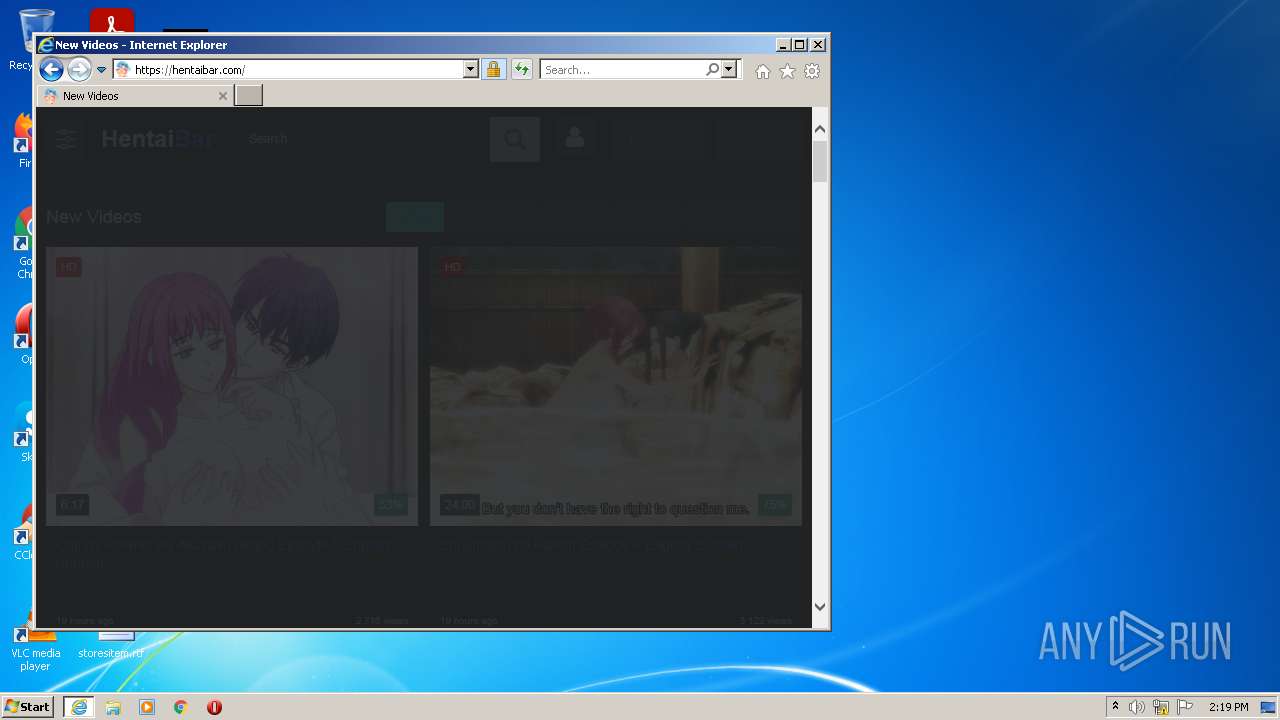1280x720 pixels.
Task: Click the site's magnifier search button
Action: (x=515, y=139)
